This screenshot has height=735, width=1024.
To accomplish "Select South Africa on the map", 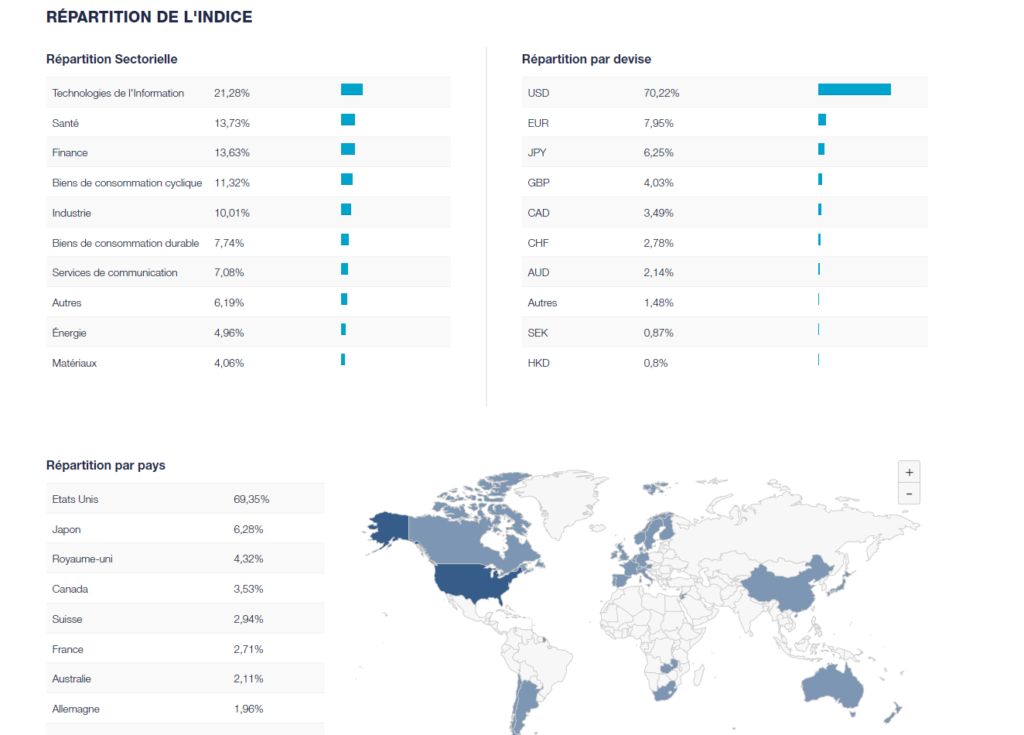I will tap(666, 685).
